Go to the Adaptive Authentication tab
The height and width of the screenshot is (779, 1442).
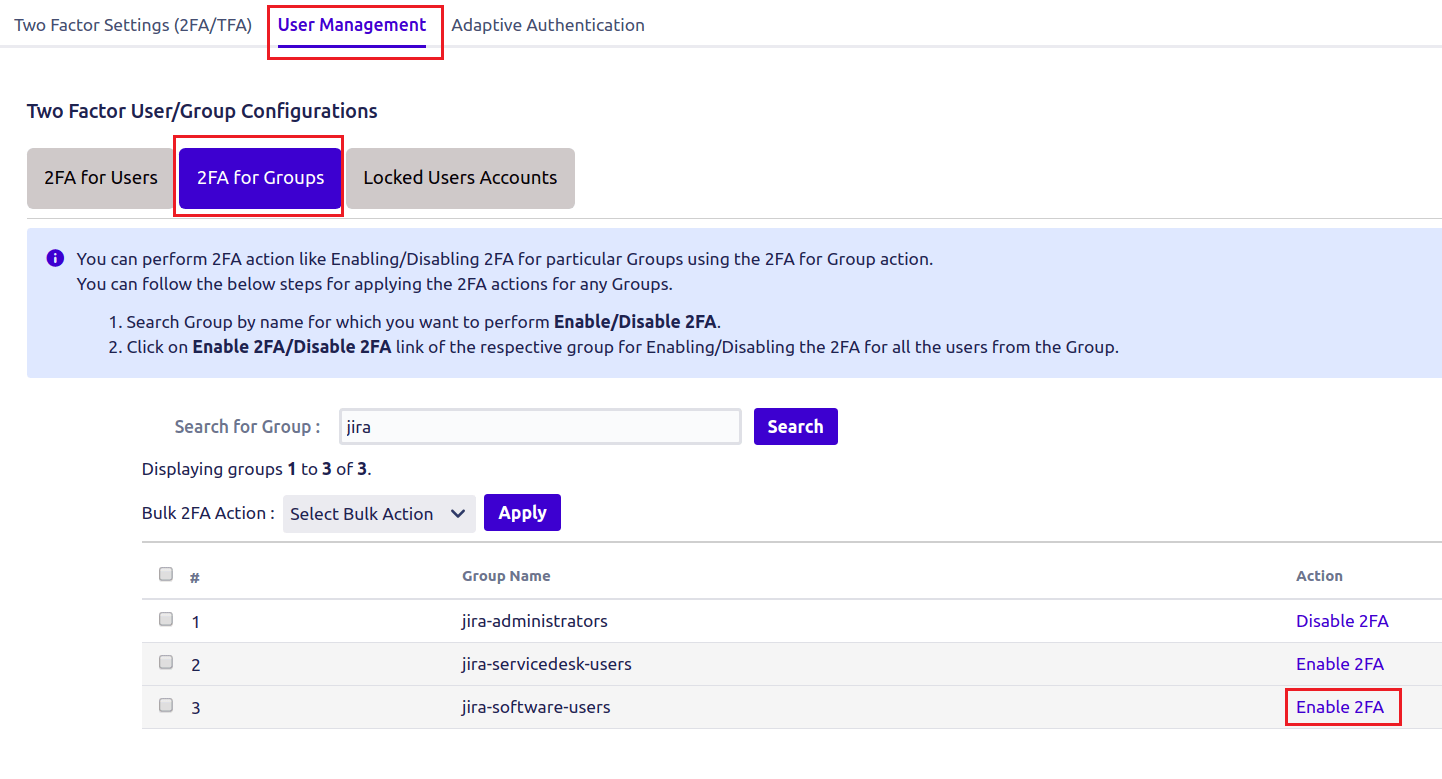tap(548, 25)
